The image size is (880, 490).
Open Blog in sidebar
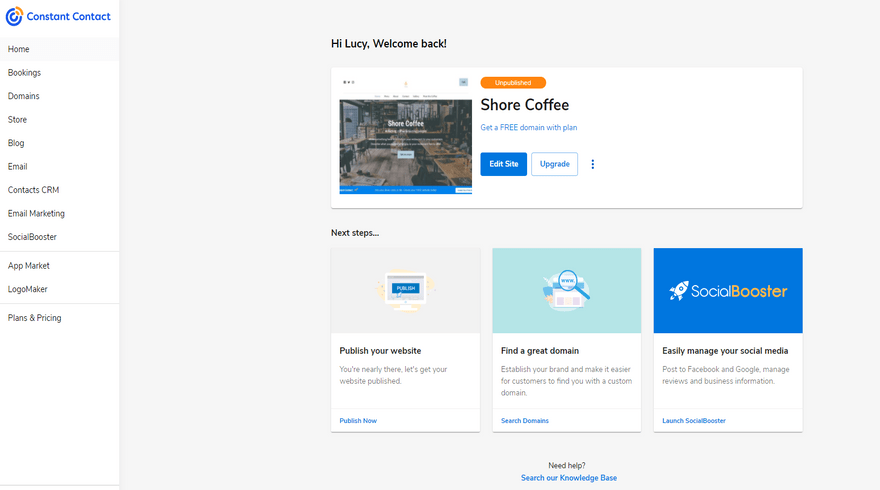pyautogui.click(x=59, y=143)
